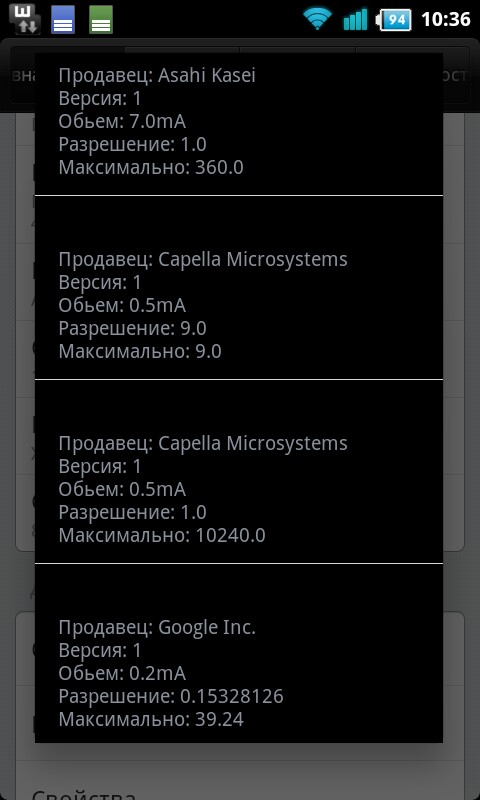Viewport: 480px width, 800px height.
Task: Select the Google Inc. sensor entry
Action: (239, 654)
